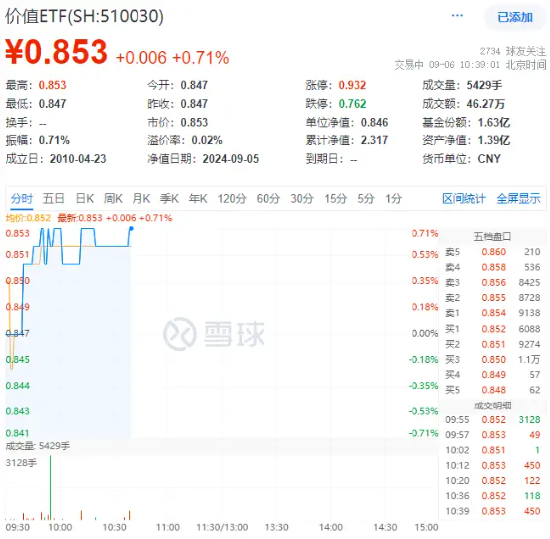Select the 5分 interval tab
This screenshot has width=550, height=539.
[x=366, y=198]
